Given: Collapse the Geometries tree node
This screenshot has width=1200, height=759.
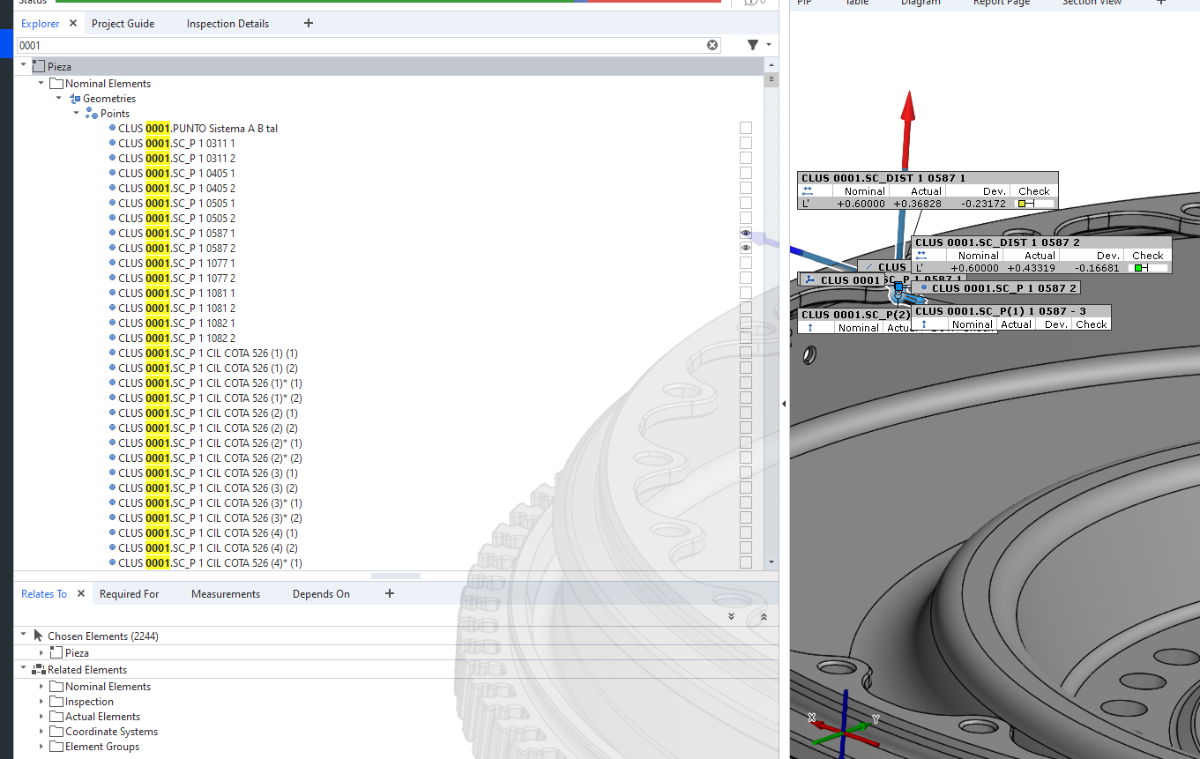Looking at the screenshot, I should coord(59,99).
